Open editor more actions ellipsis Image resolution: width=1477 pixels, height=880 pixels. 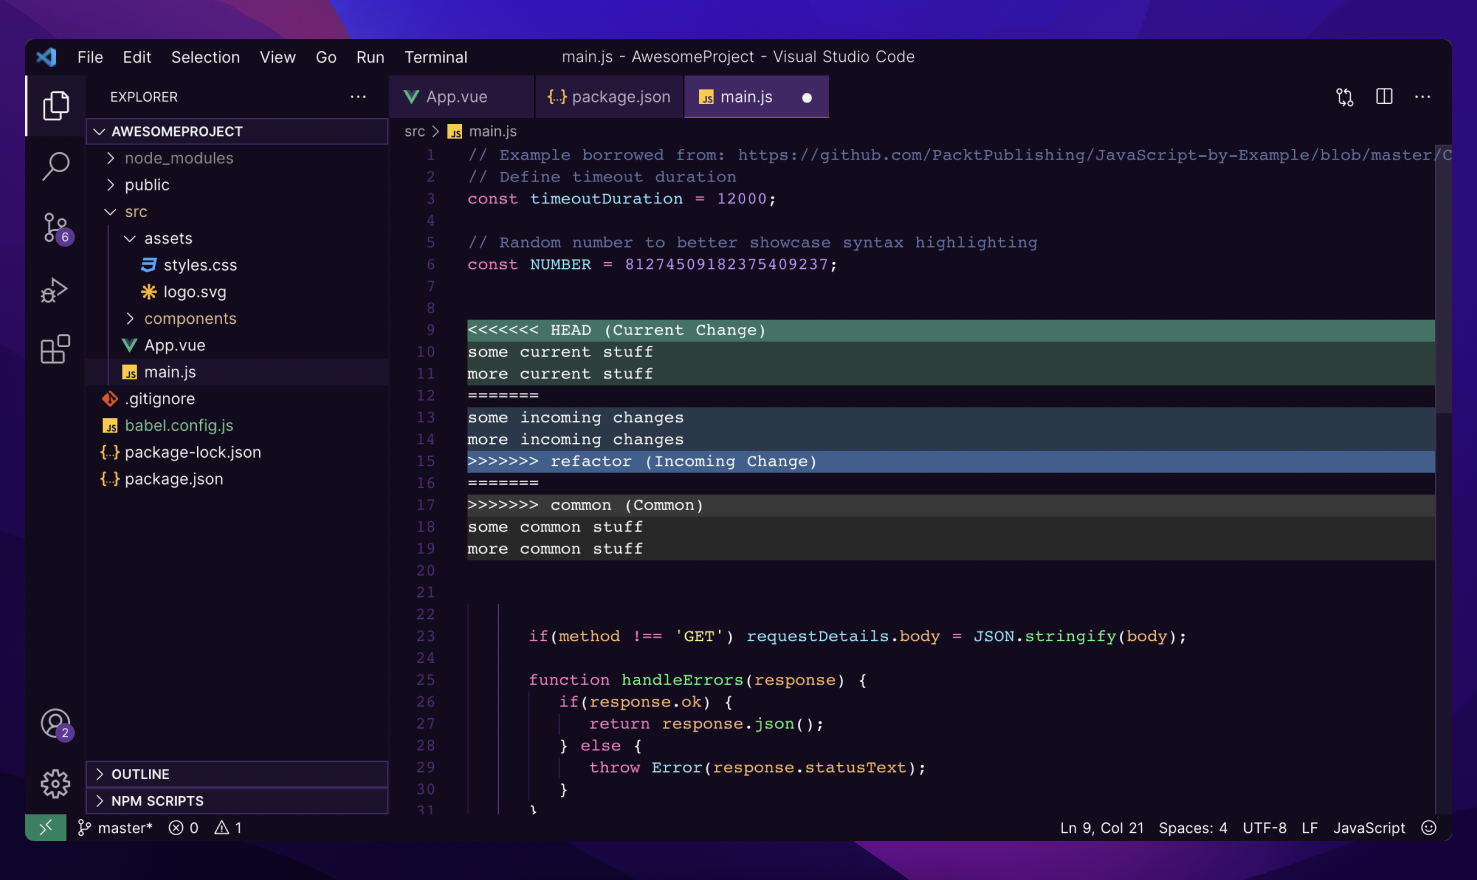point(1422,97)
